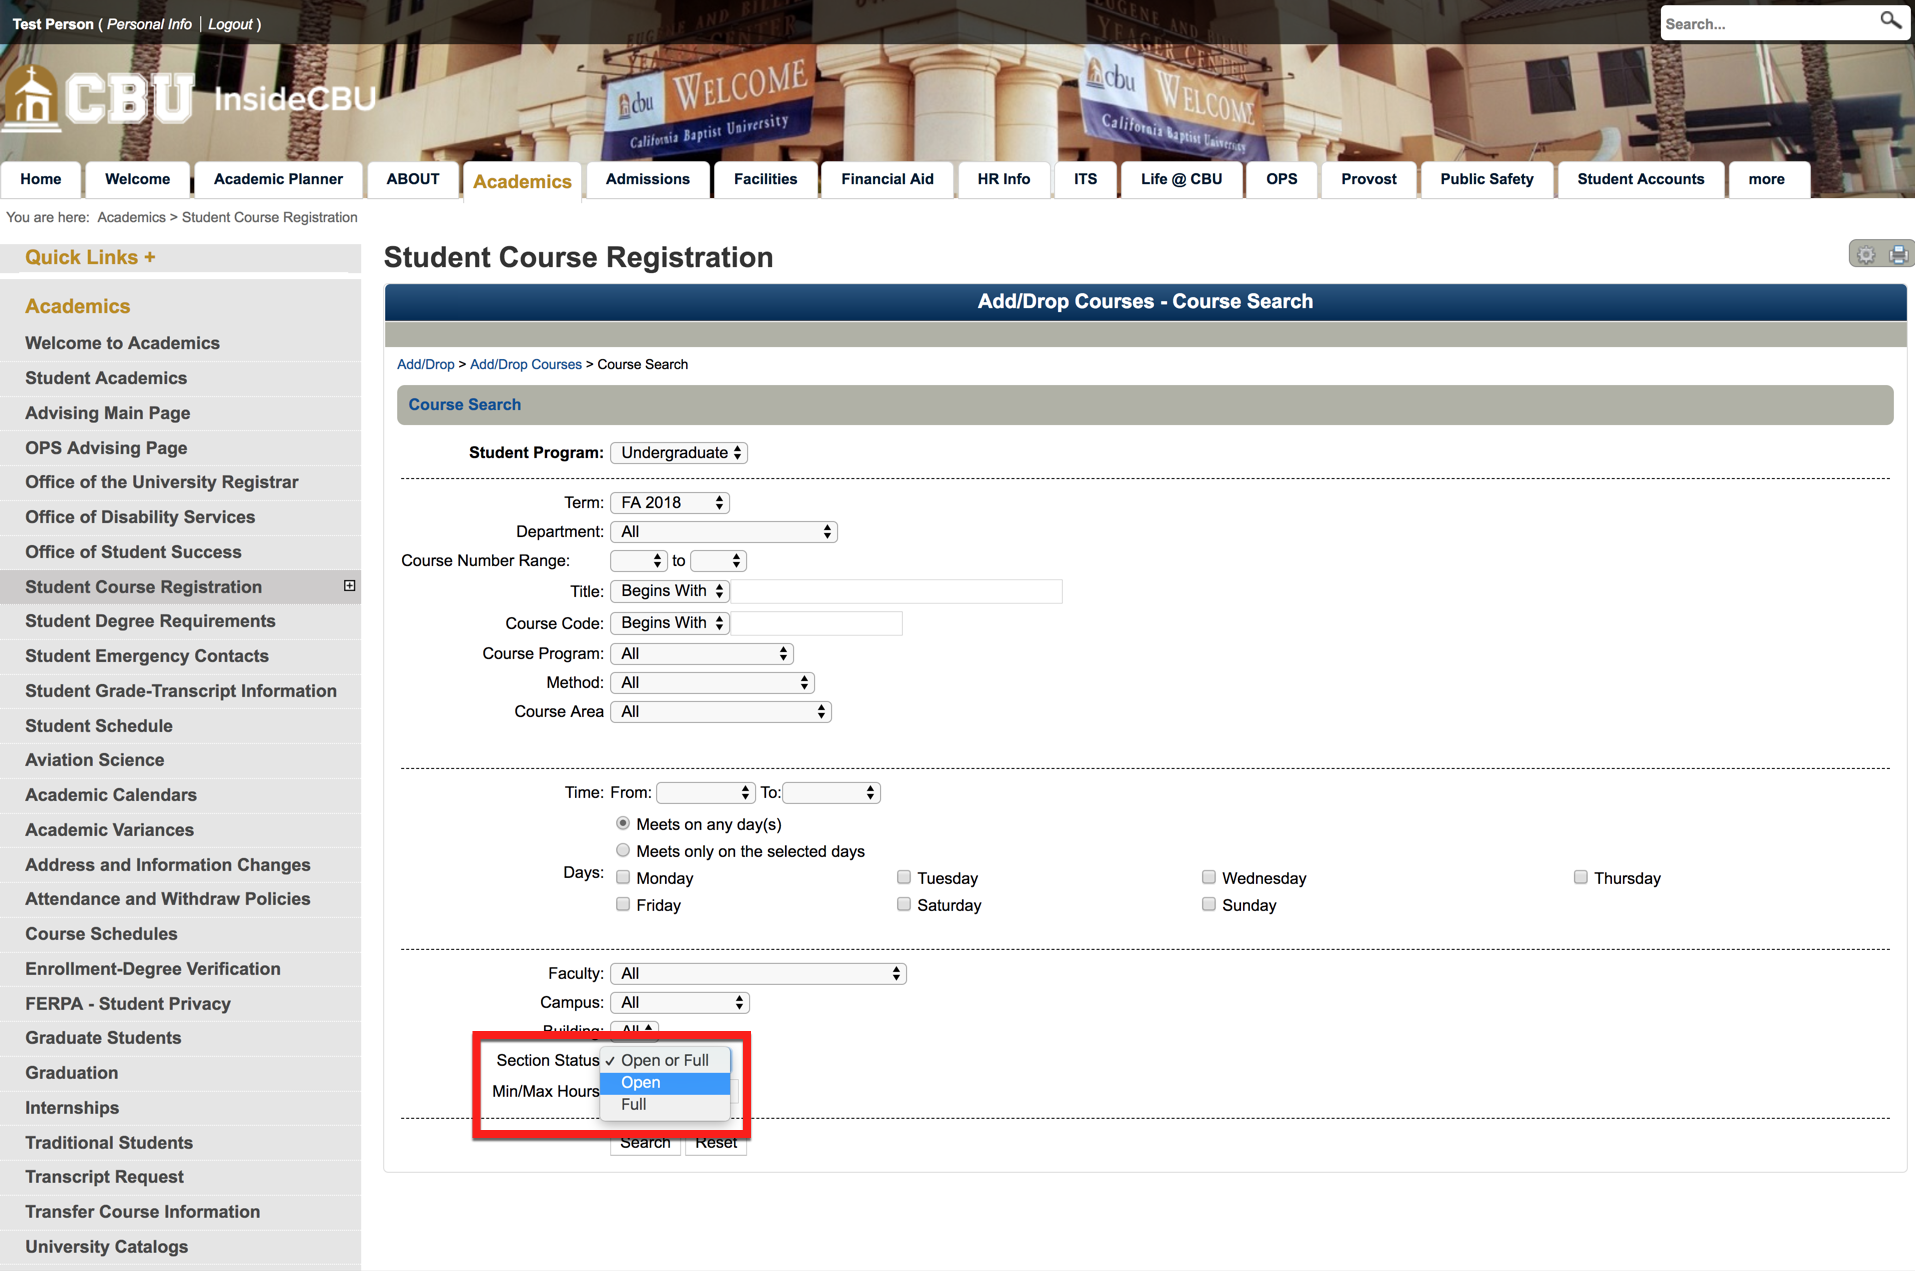Open Add/Drop Courses breadcrumb link
Screen dimensions: 1915x1271
(x=525, y=365)
